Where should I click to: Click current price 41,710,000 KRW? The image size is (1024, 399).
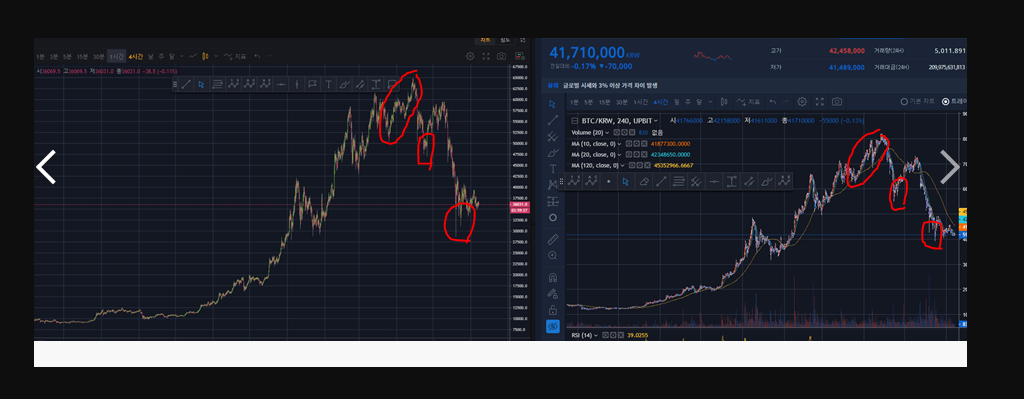click(x=595, y=53)
